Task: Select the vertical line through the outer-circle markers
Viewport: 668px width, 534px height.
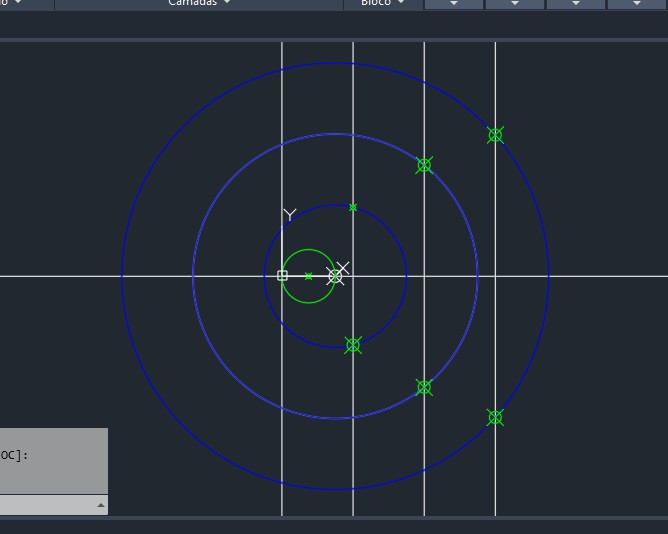Action: (x=495, y=277)
